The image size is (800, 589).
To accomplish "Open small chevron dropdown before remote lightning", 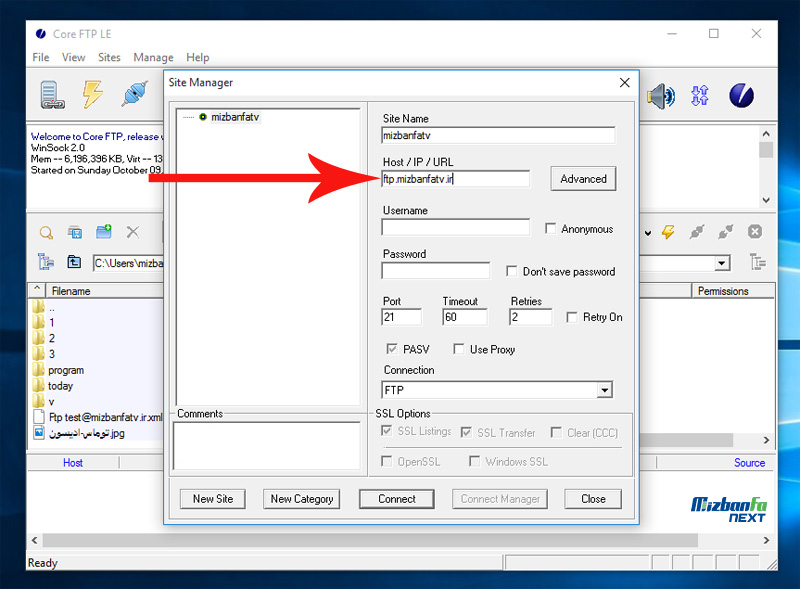I will pos(648,233).
